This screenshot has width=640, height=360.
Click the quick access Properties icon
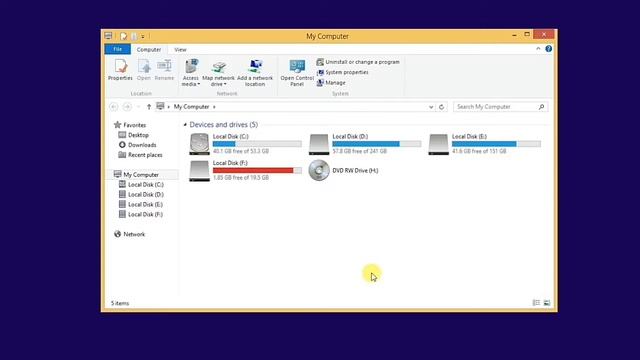point(123,36)
